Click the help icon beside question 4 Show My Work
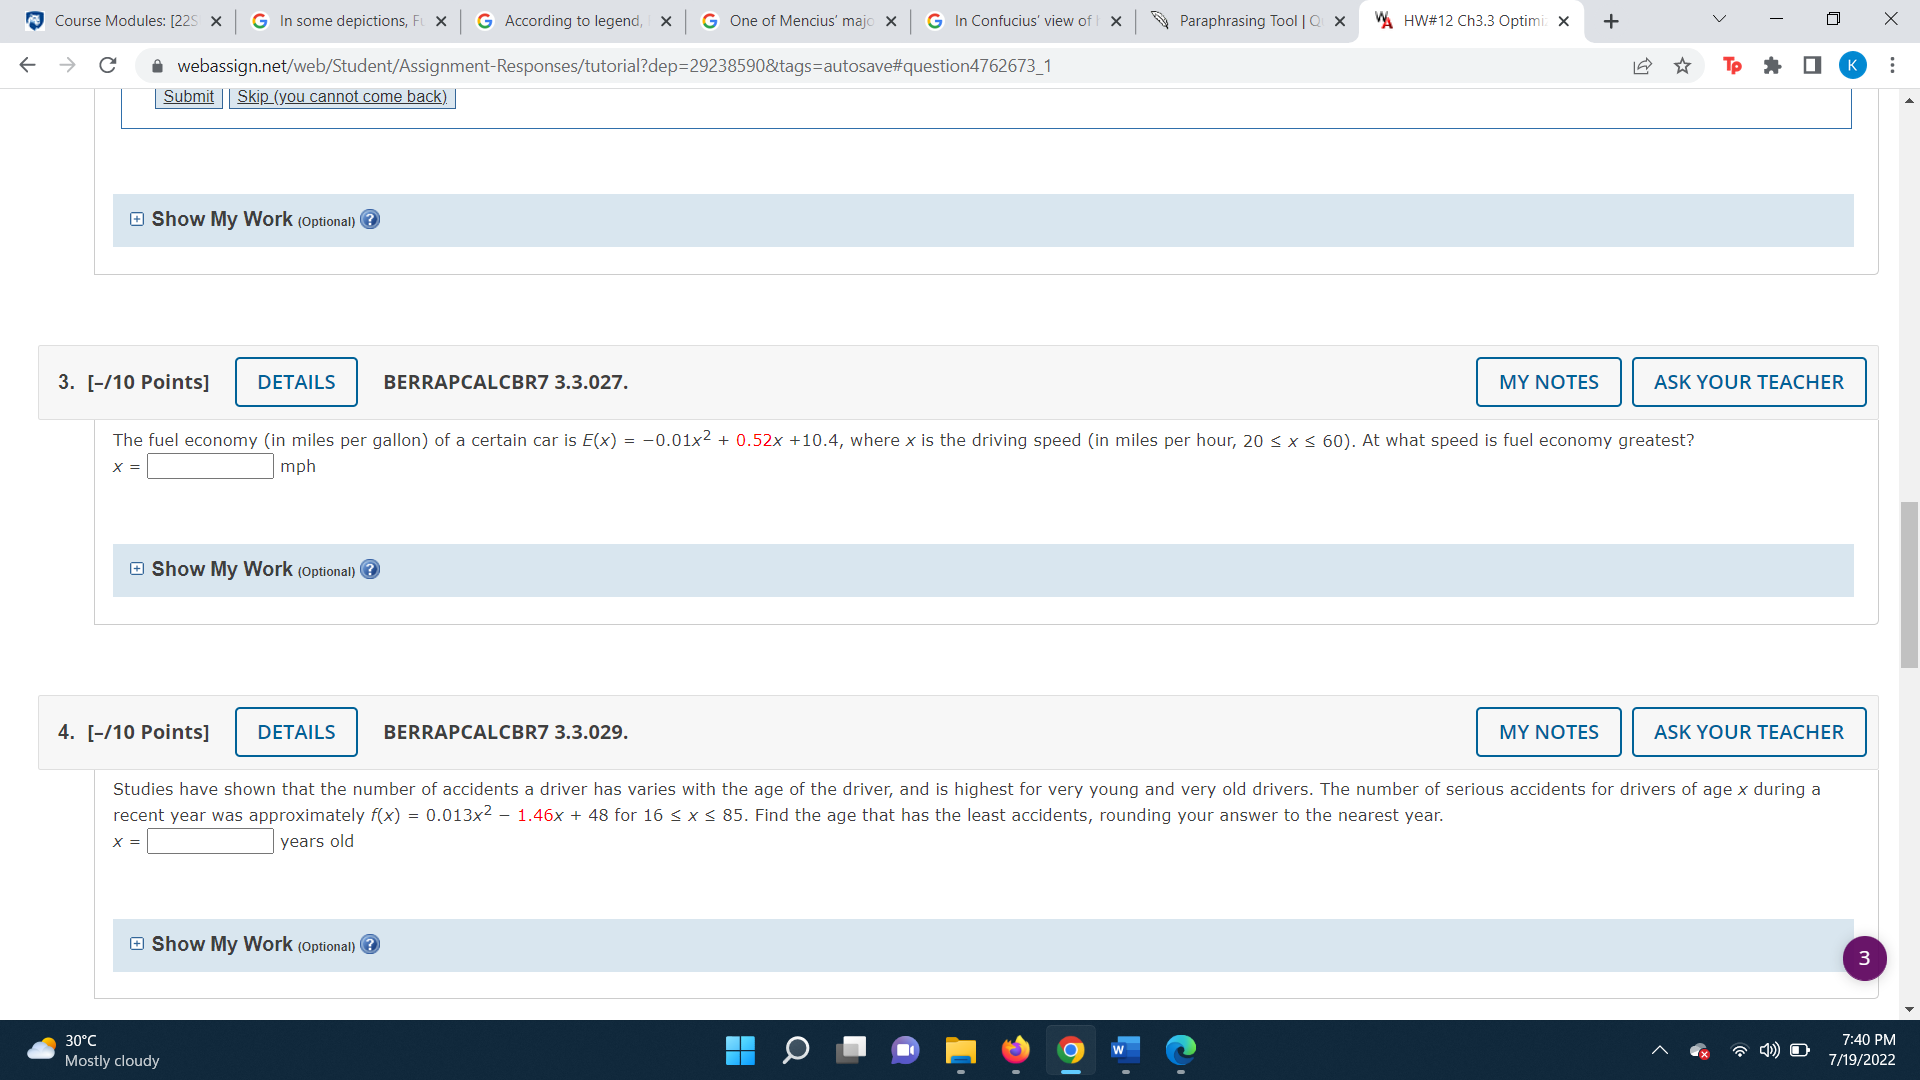Viewport: 1920px width, 1080px height. (x=370, y=945)
